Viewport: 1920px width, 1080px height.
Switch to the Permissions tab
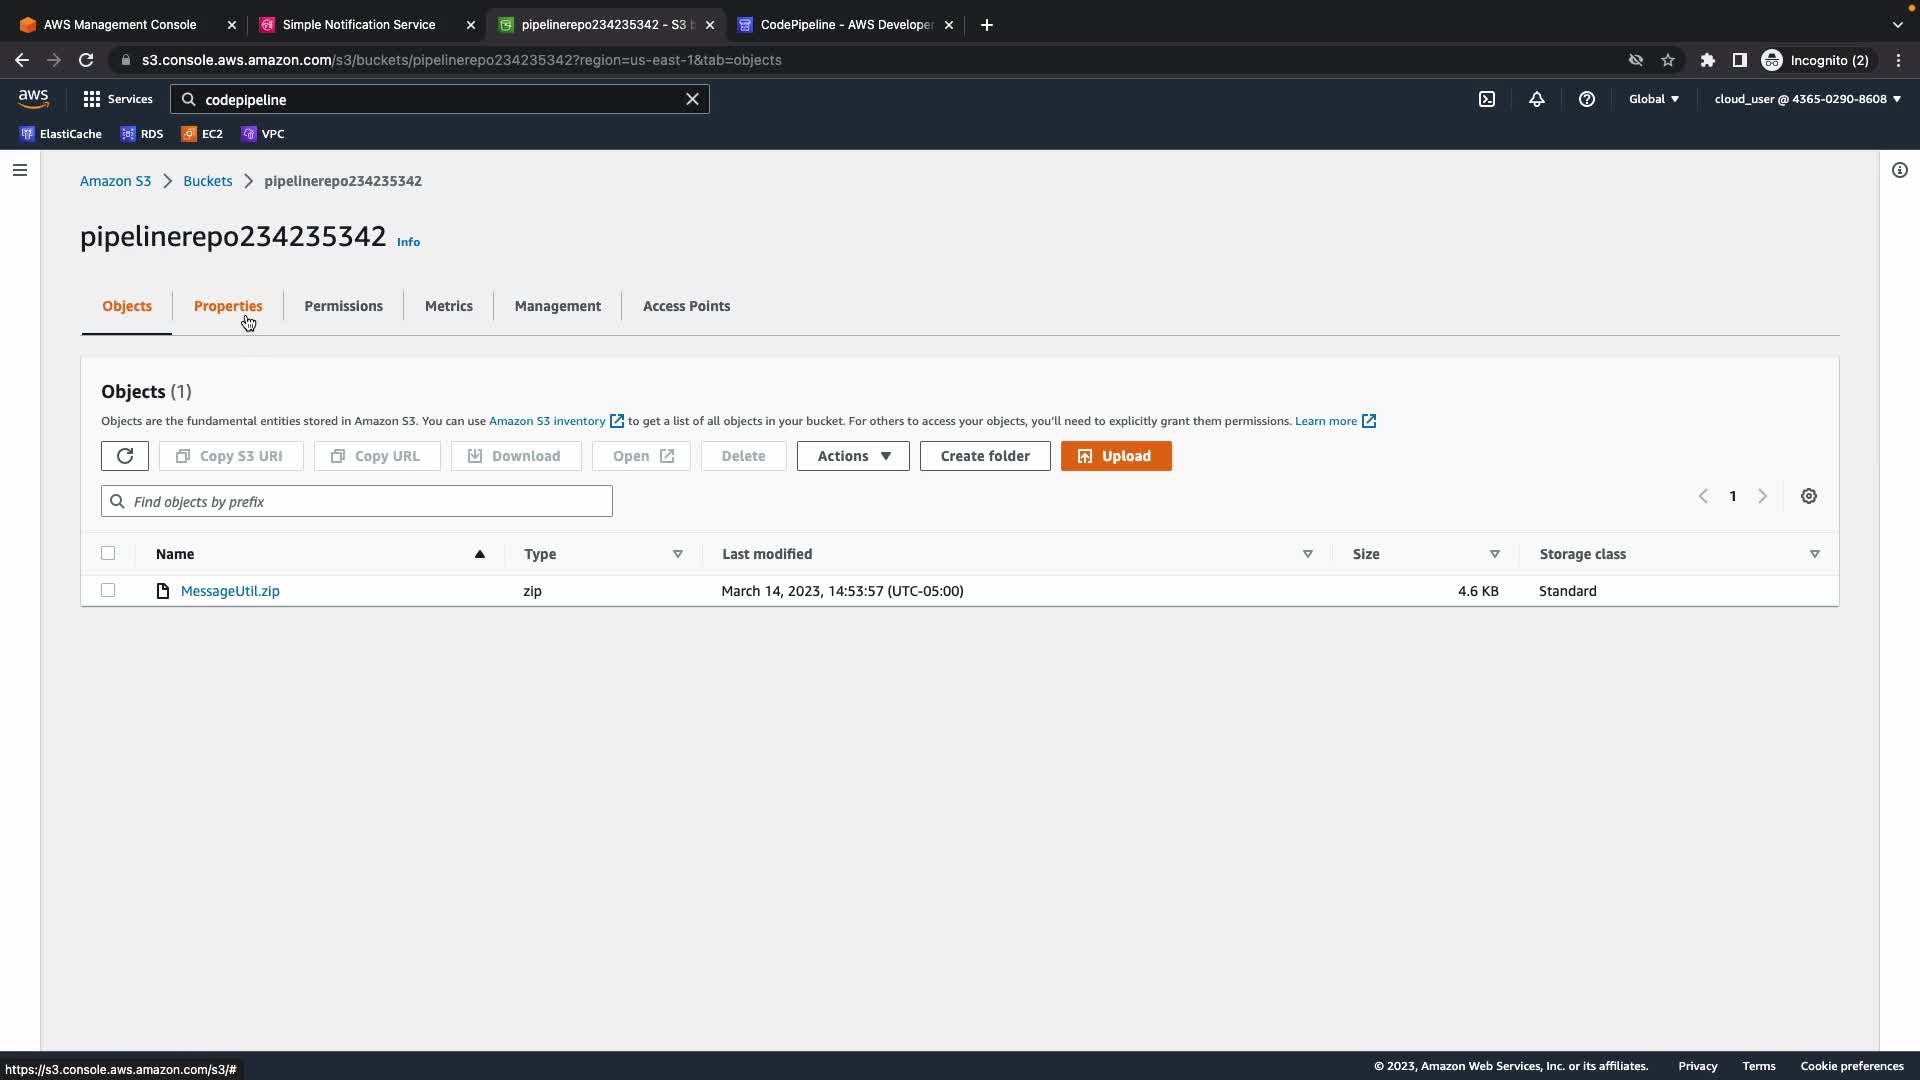[x=343, y=306]
